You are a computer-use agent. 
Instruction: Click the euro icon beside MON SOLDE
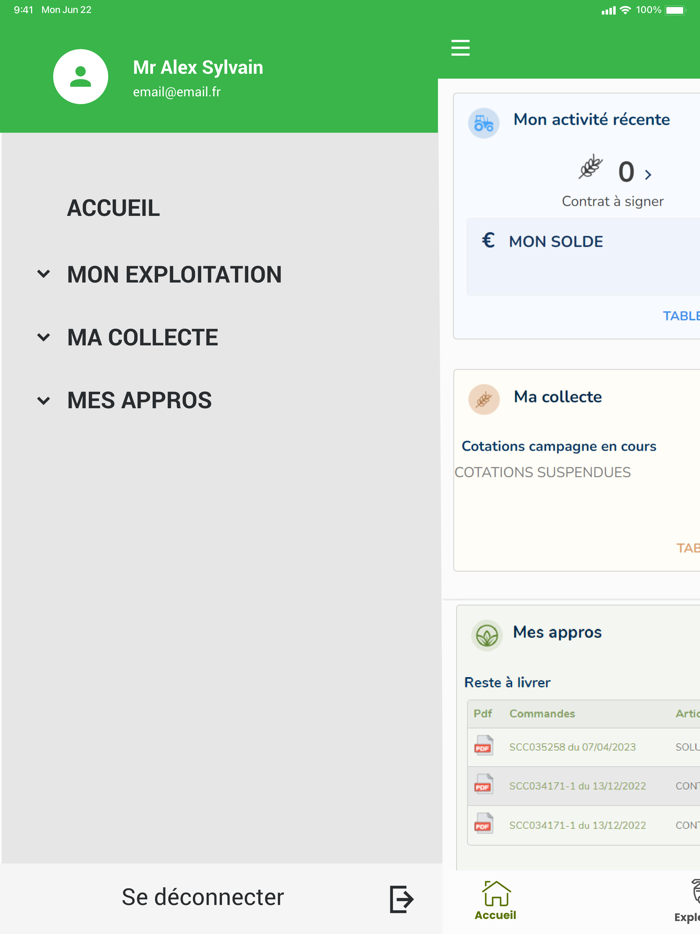point(488,240)
